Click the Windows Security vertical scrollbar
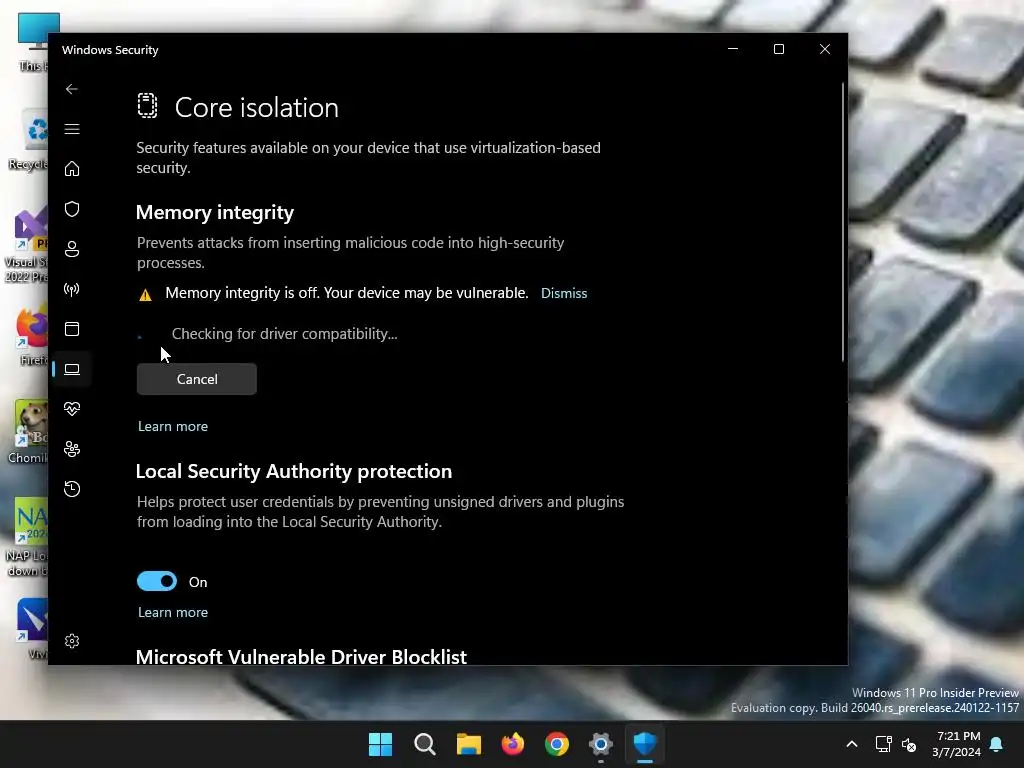1024x768 pixels. click(x=842, y=222)
